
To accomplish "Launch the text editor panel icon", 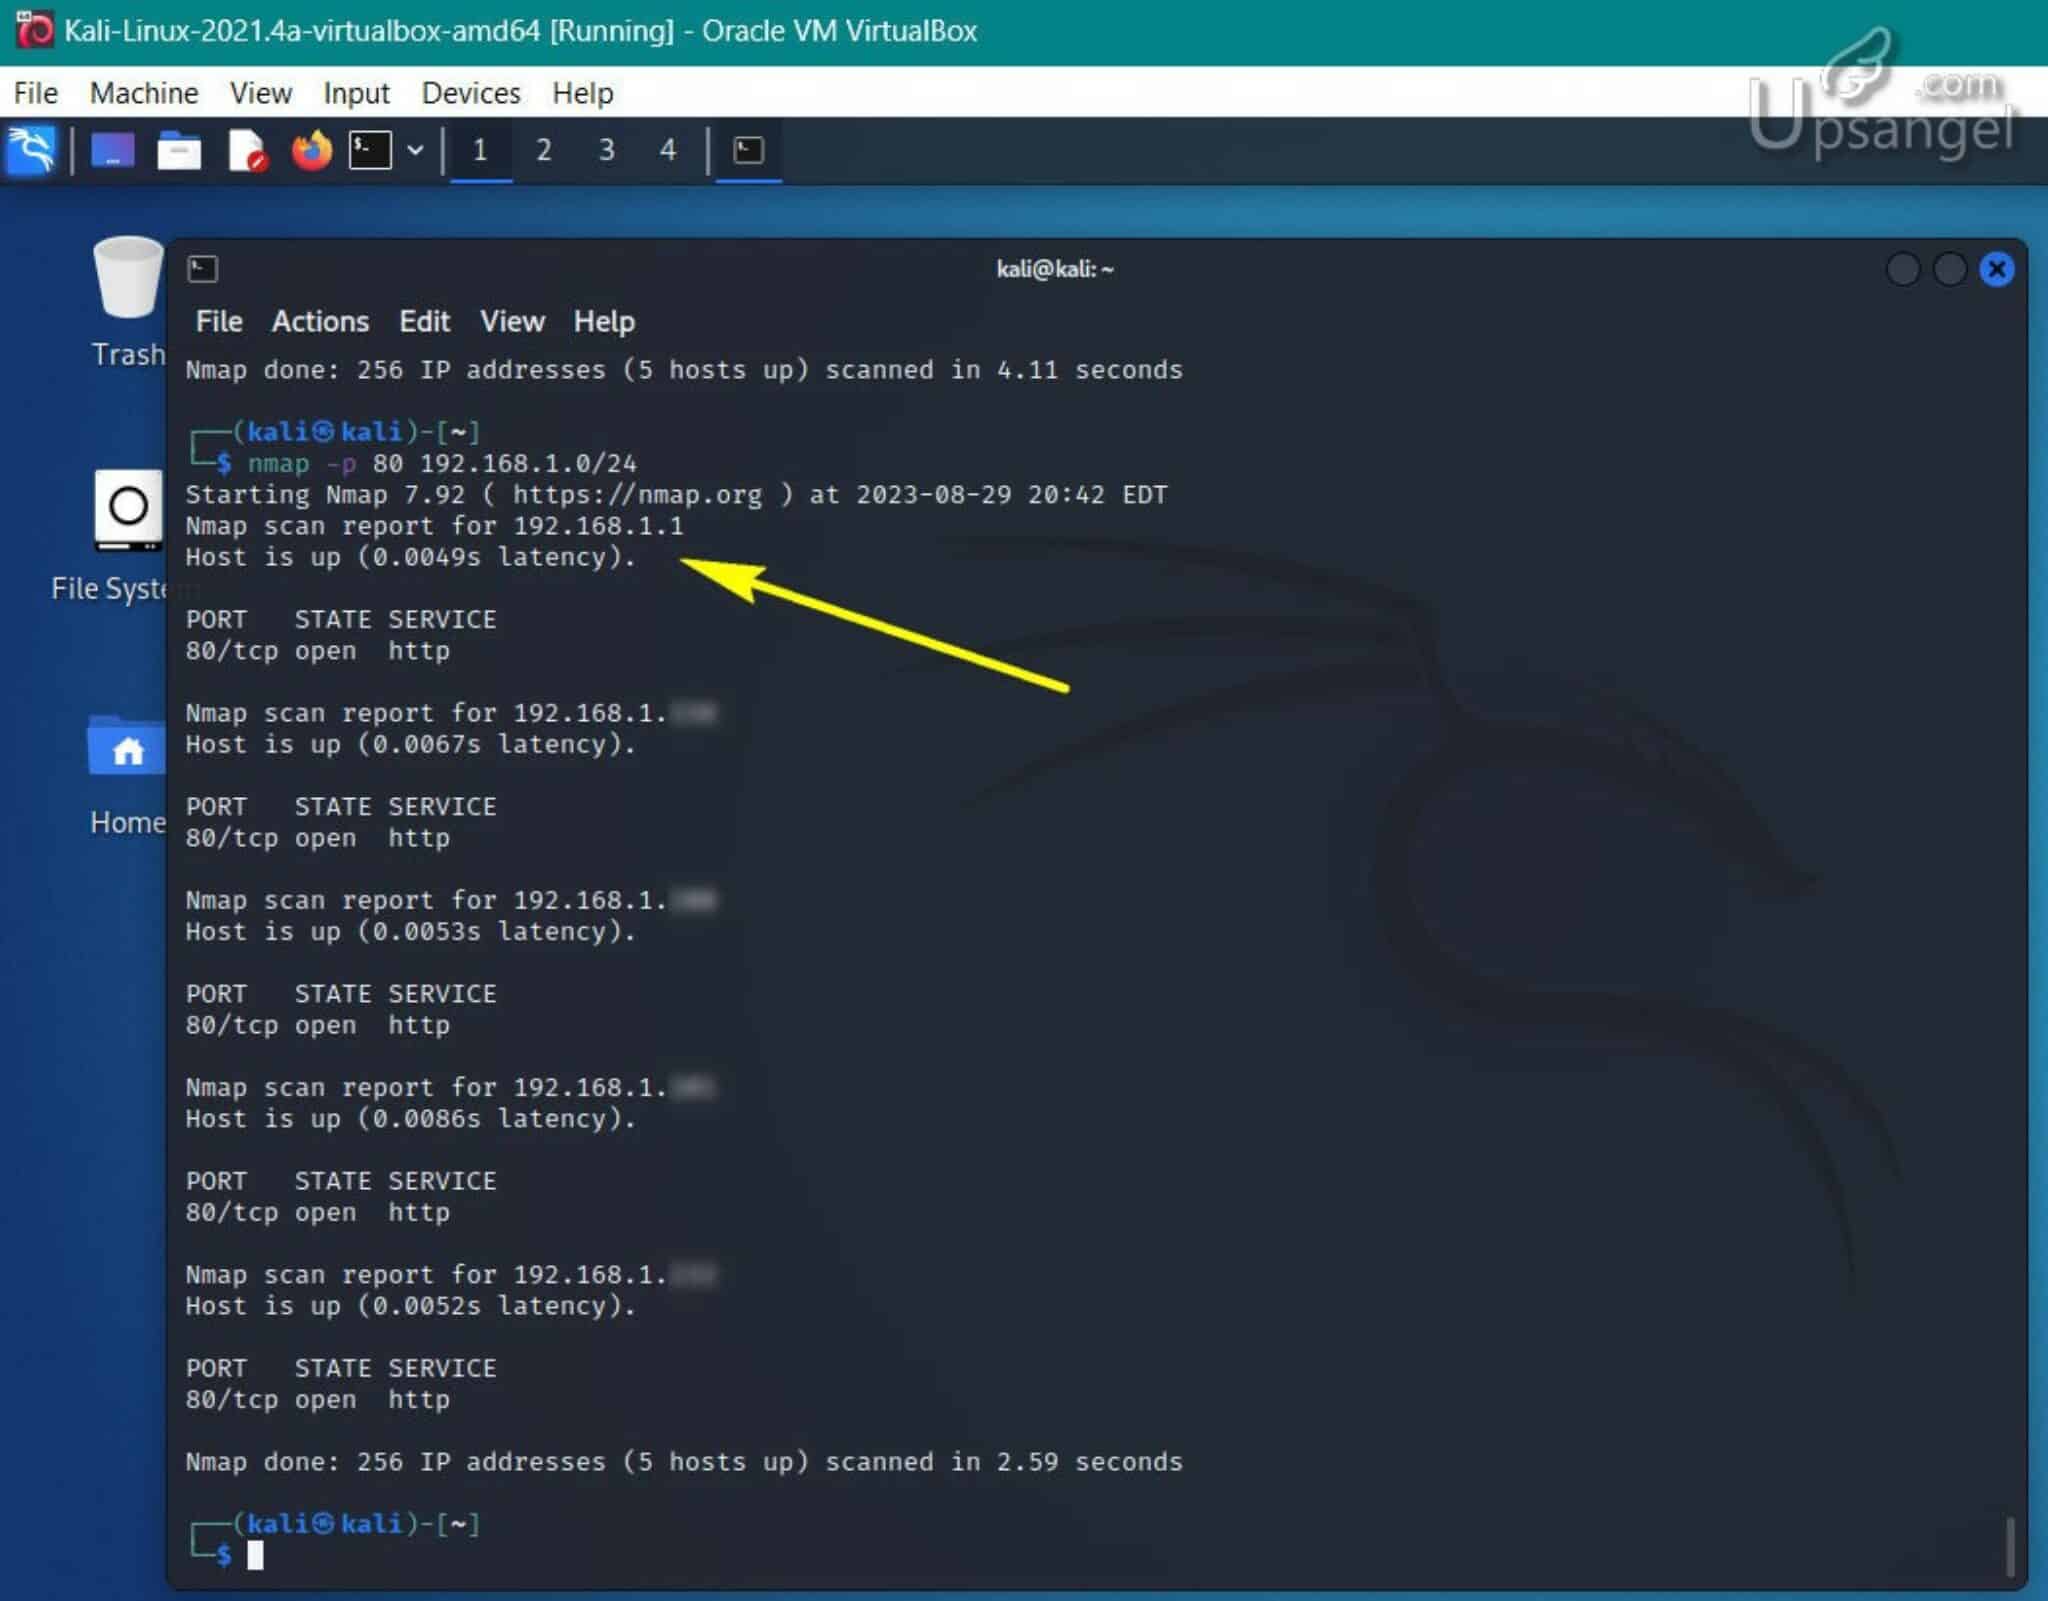I will [246, 151].
